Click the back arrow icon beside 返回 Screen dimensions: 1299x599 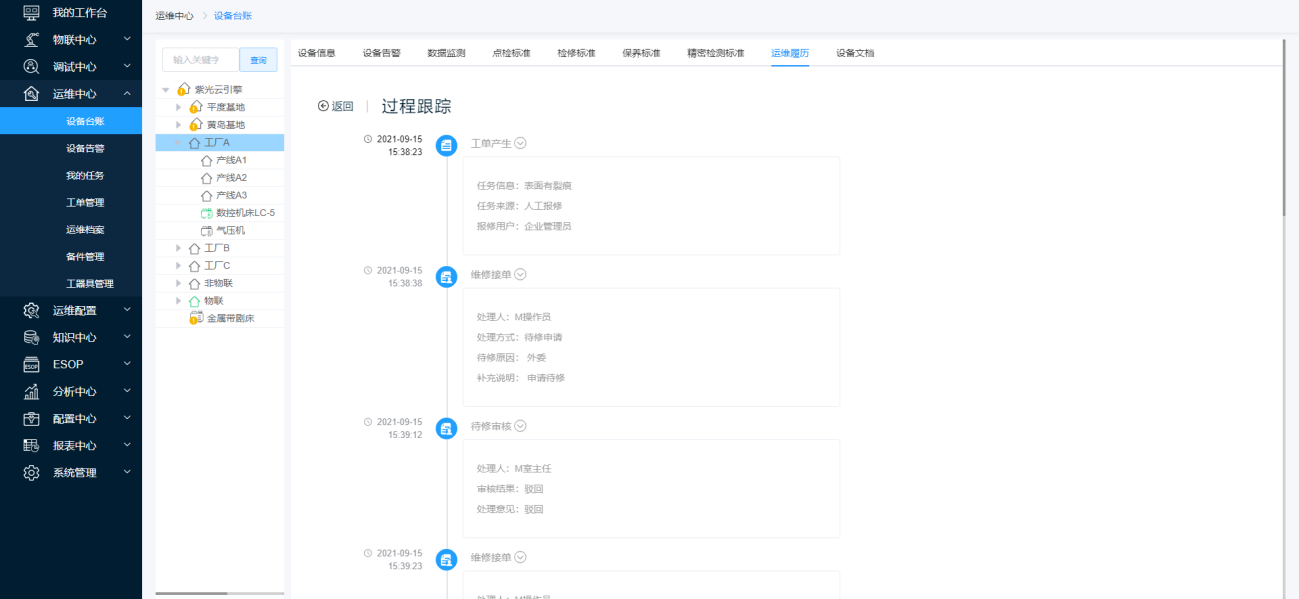pyautogui.click(x=323, y=106)
